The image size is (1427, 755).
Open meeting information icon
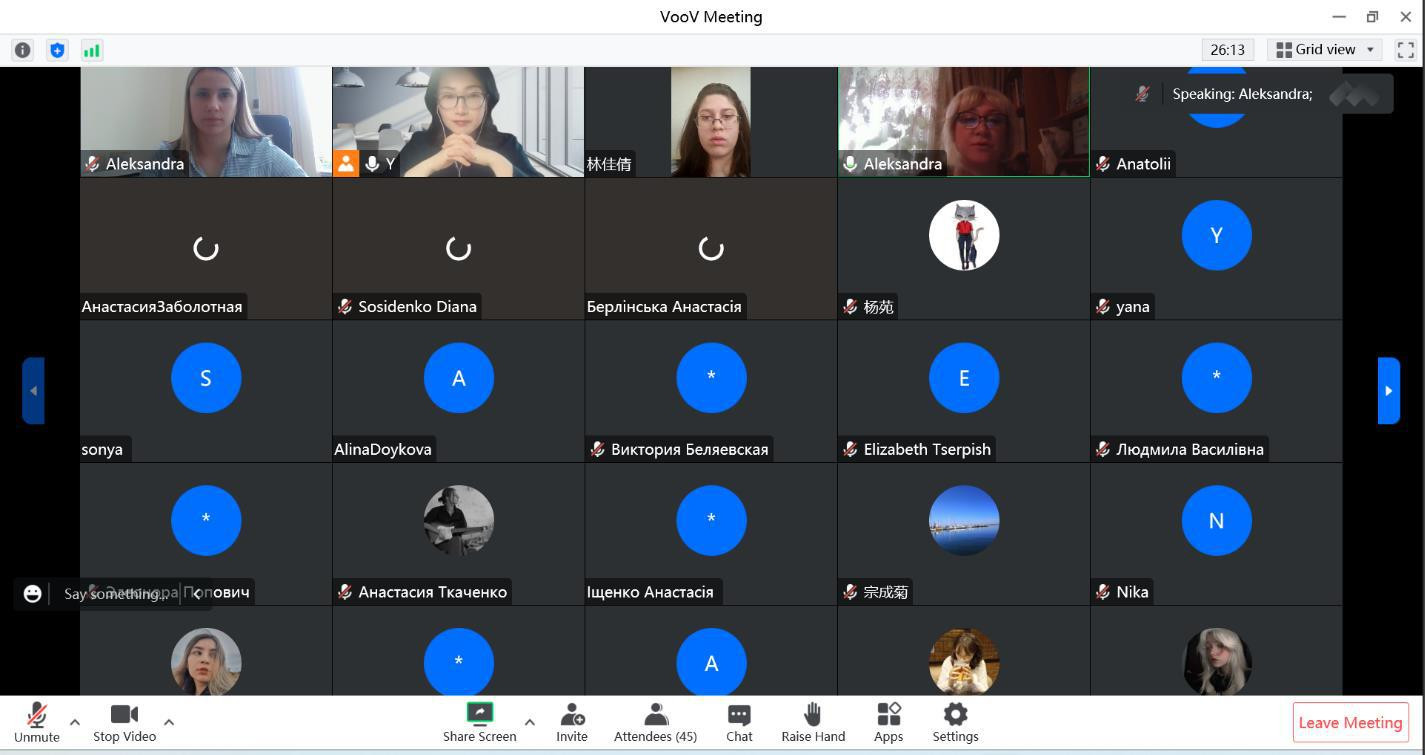coord(22,50)
